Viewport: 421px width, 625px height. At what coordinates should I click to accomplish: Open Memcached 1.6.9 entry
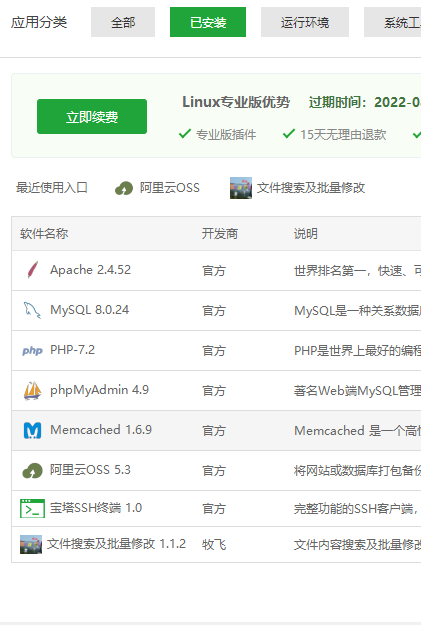tap(101, 430)
